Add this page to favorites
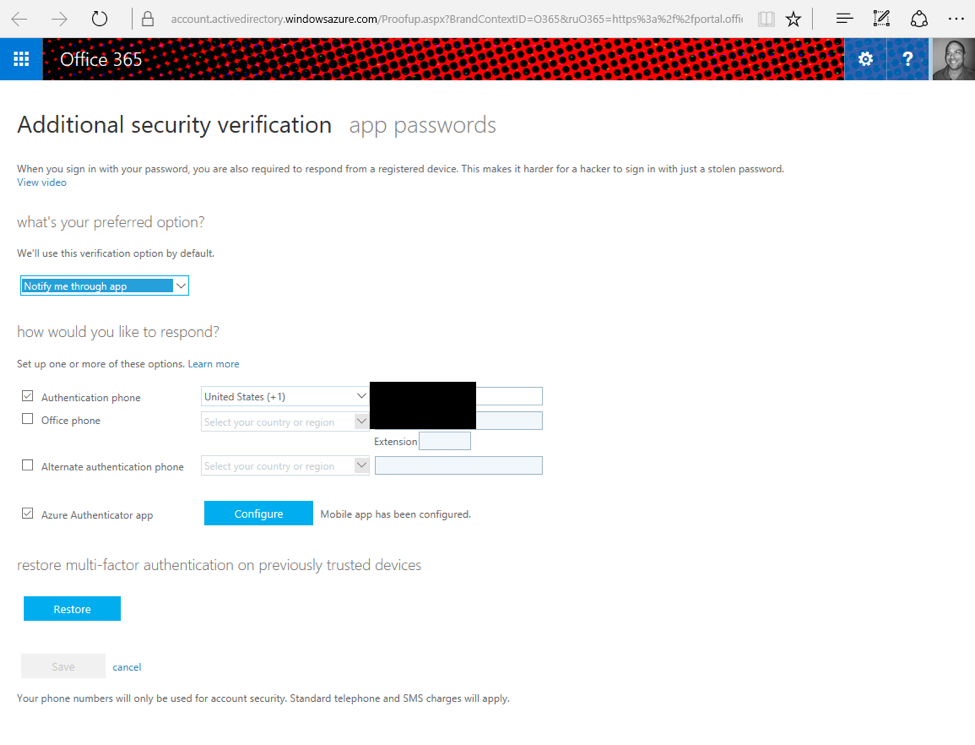The width and height of the screenshot is (975, 745). point(793,17)
